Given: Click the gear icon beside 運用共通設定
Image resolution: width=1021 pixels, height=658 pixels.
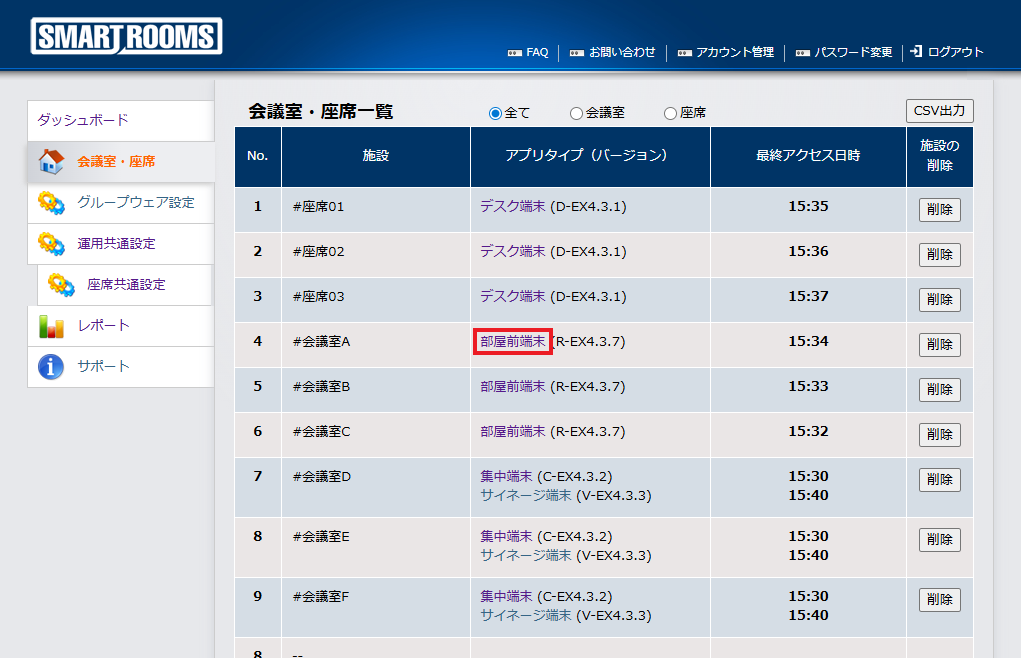Looking at the screenshot, I should click(51, 244).
